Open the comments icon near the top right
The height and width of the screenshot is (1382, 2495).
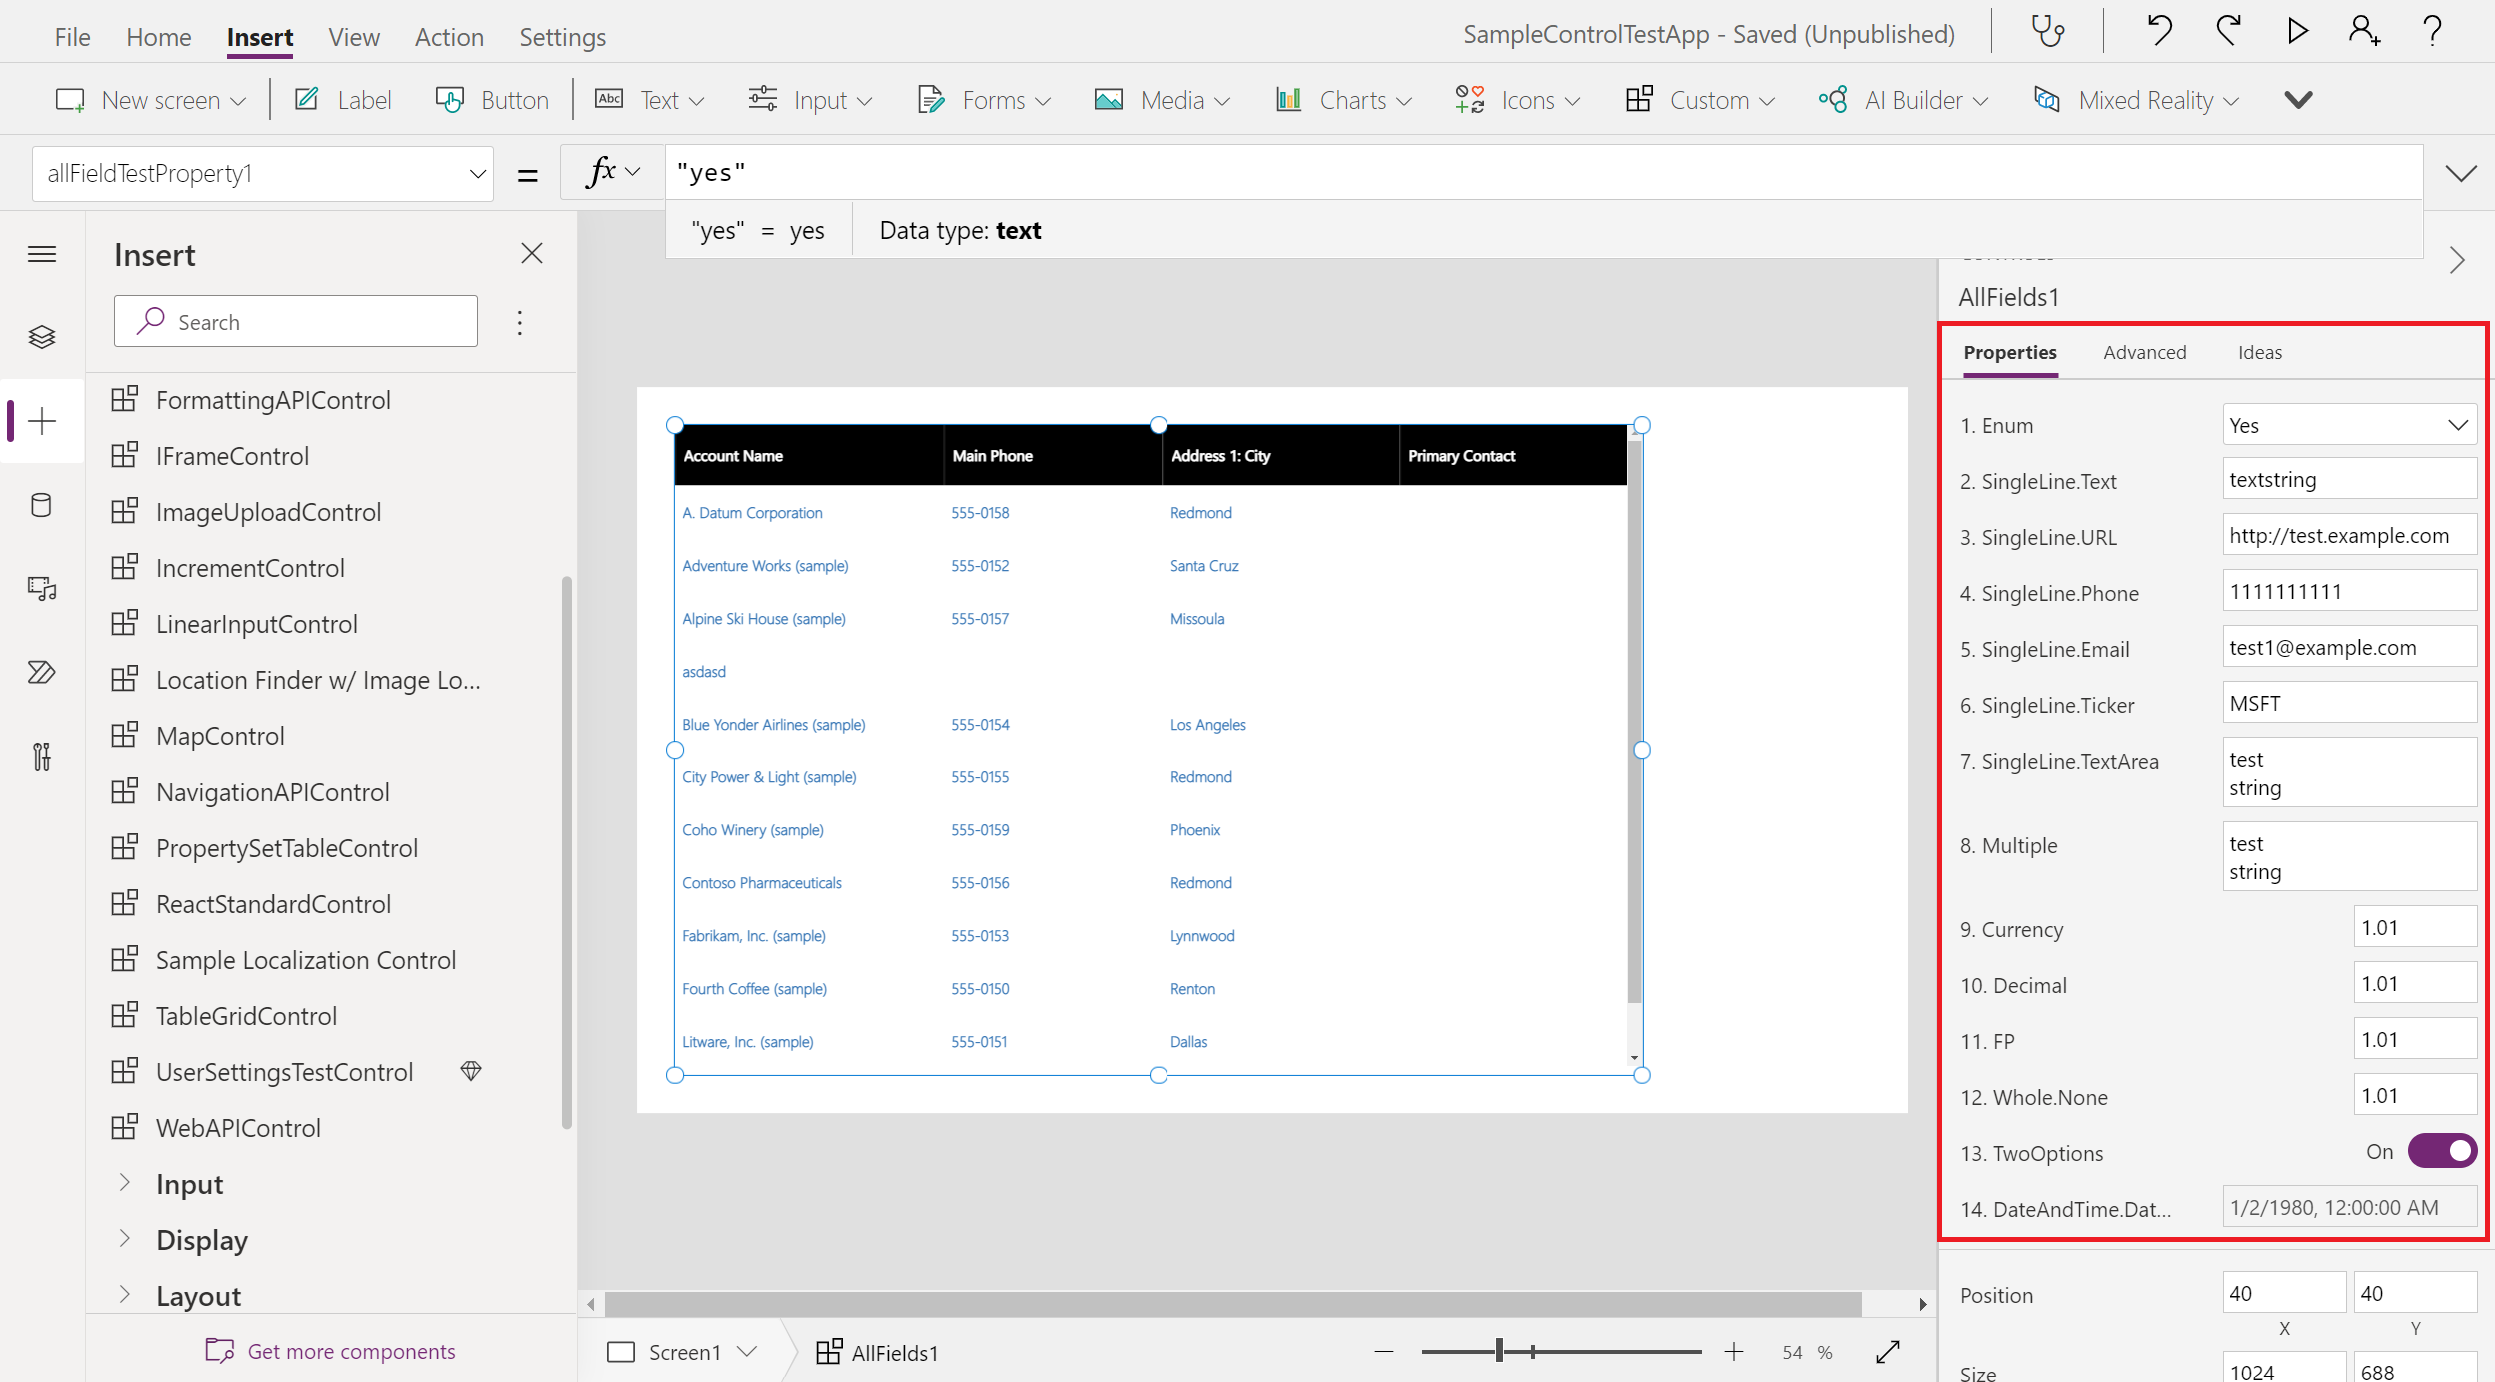(2047, 31)
